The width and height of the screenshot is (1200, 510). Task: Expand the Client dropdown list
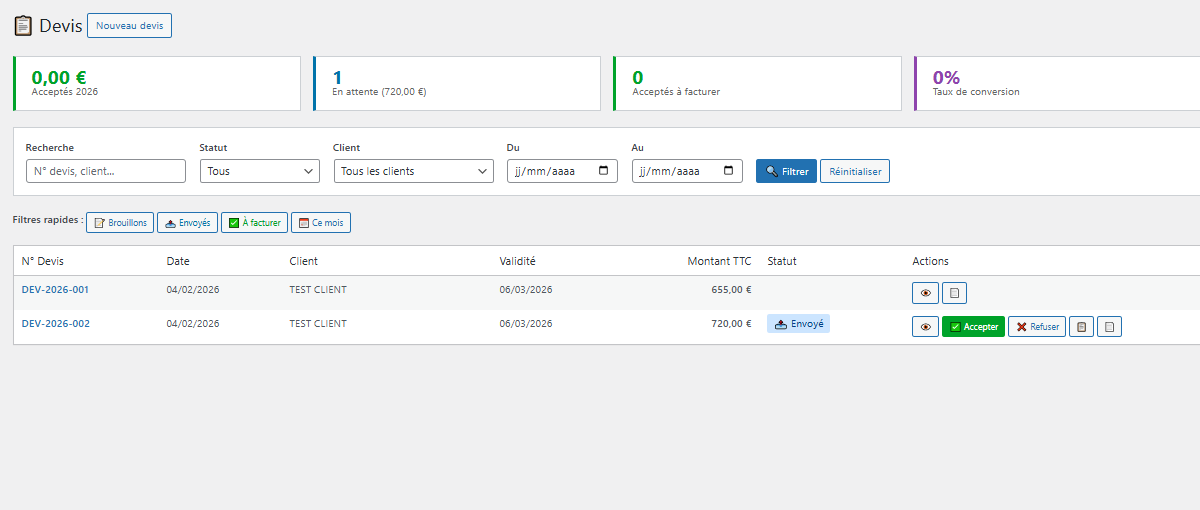point(413,171)
